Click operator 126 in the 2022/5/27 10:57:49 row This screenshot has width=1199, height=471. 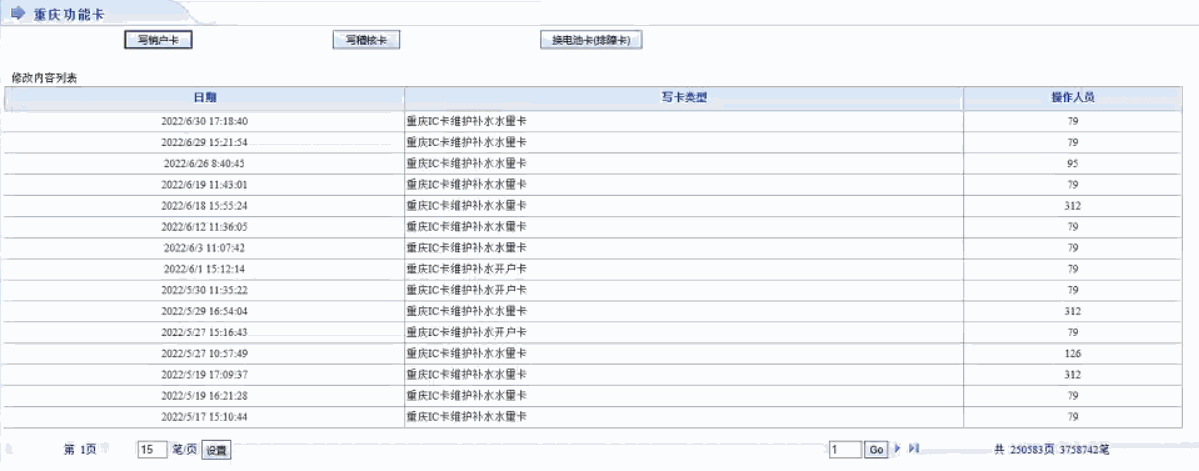point(1072,353)
